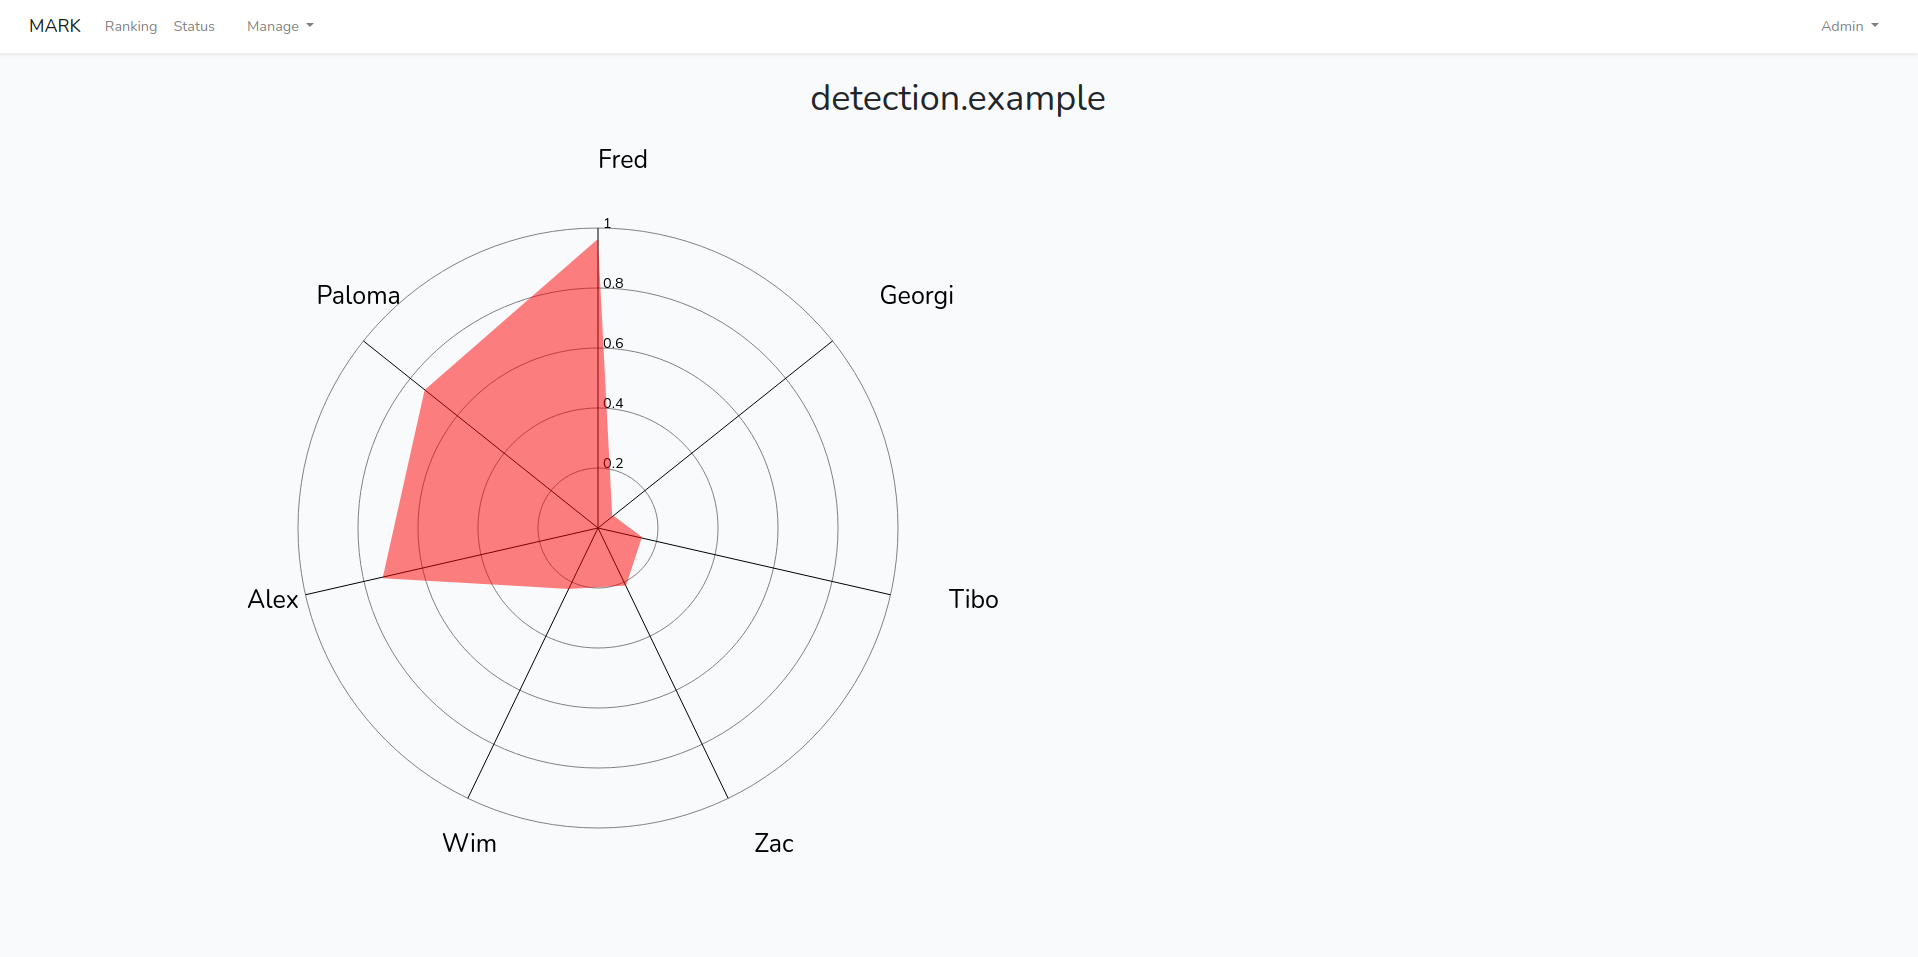Select the Tibo axis label
Screen dimensions: 1918x957
[974, 599]
